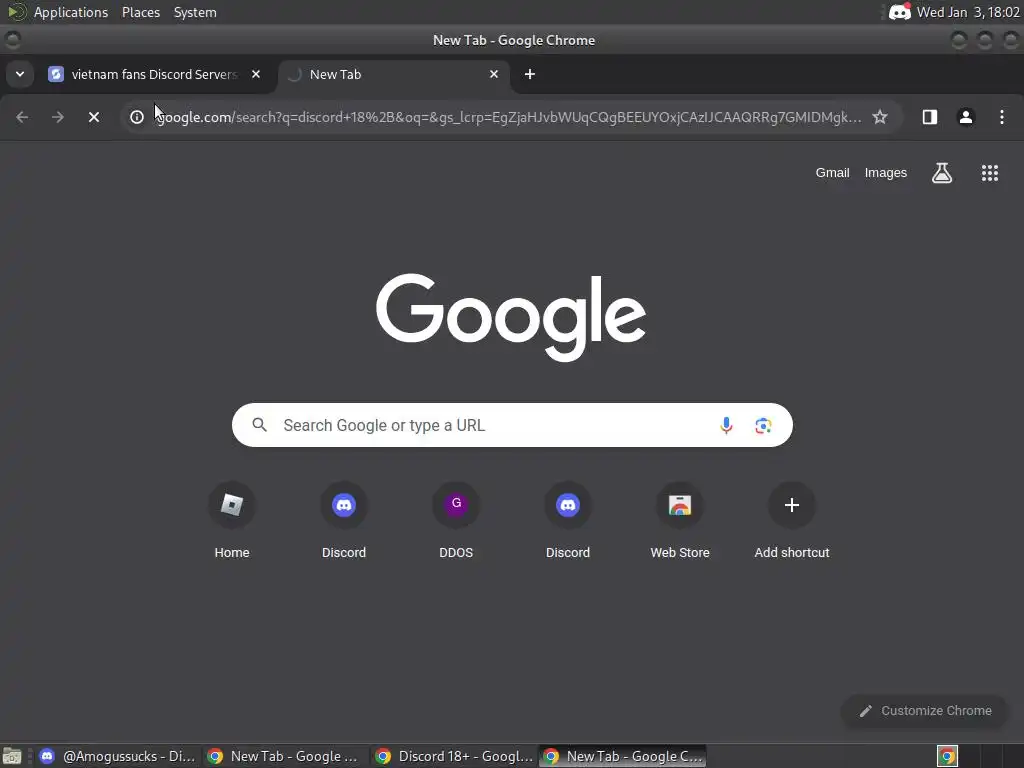
Task: Open the Chrome three-dot menu
Action: (x=1002, y=117)
